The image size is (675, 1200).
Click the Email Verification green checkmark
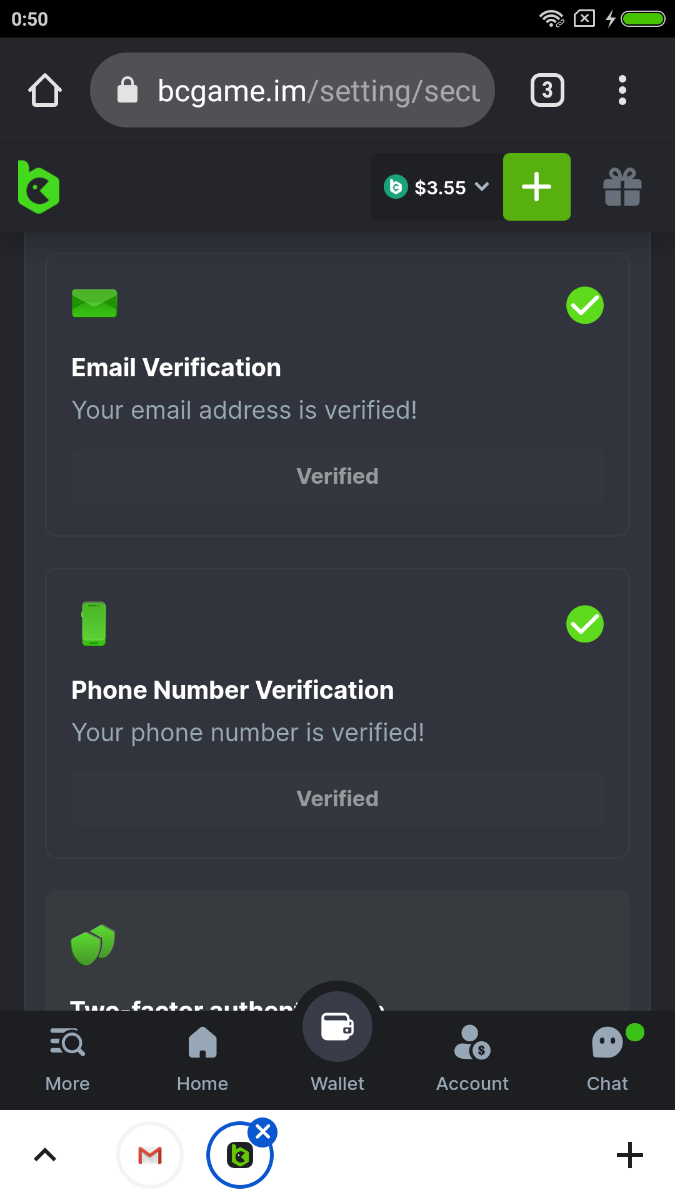[x=585, y=305]
